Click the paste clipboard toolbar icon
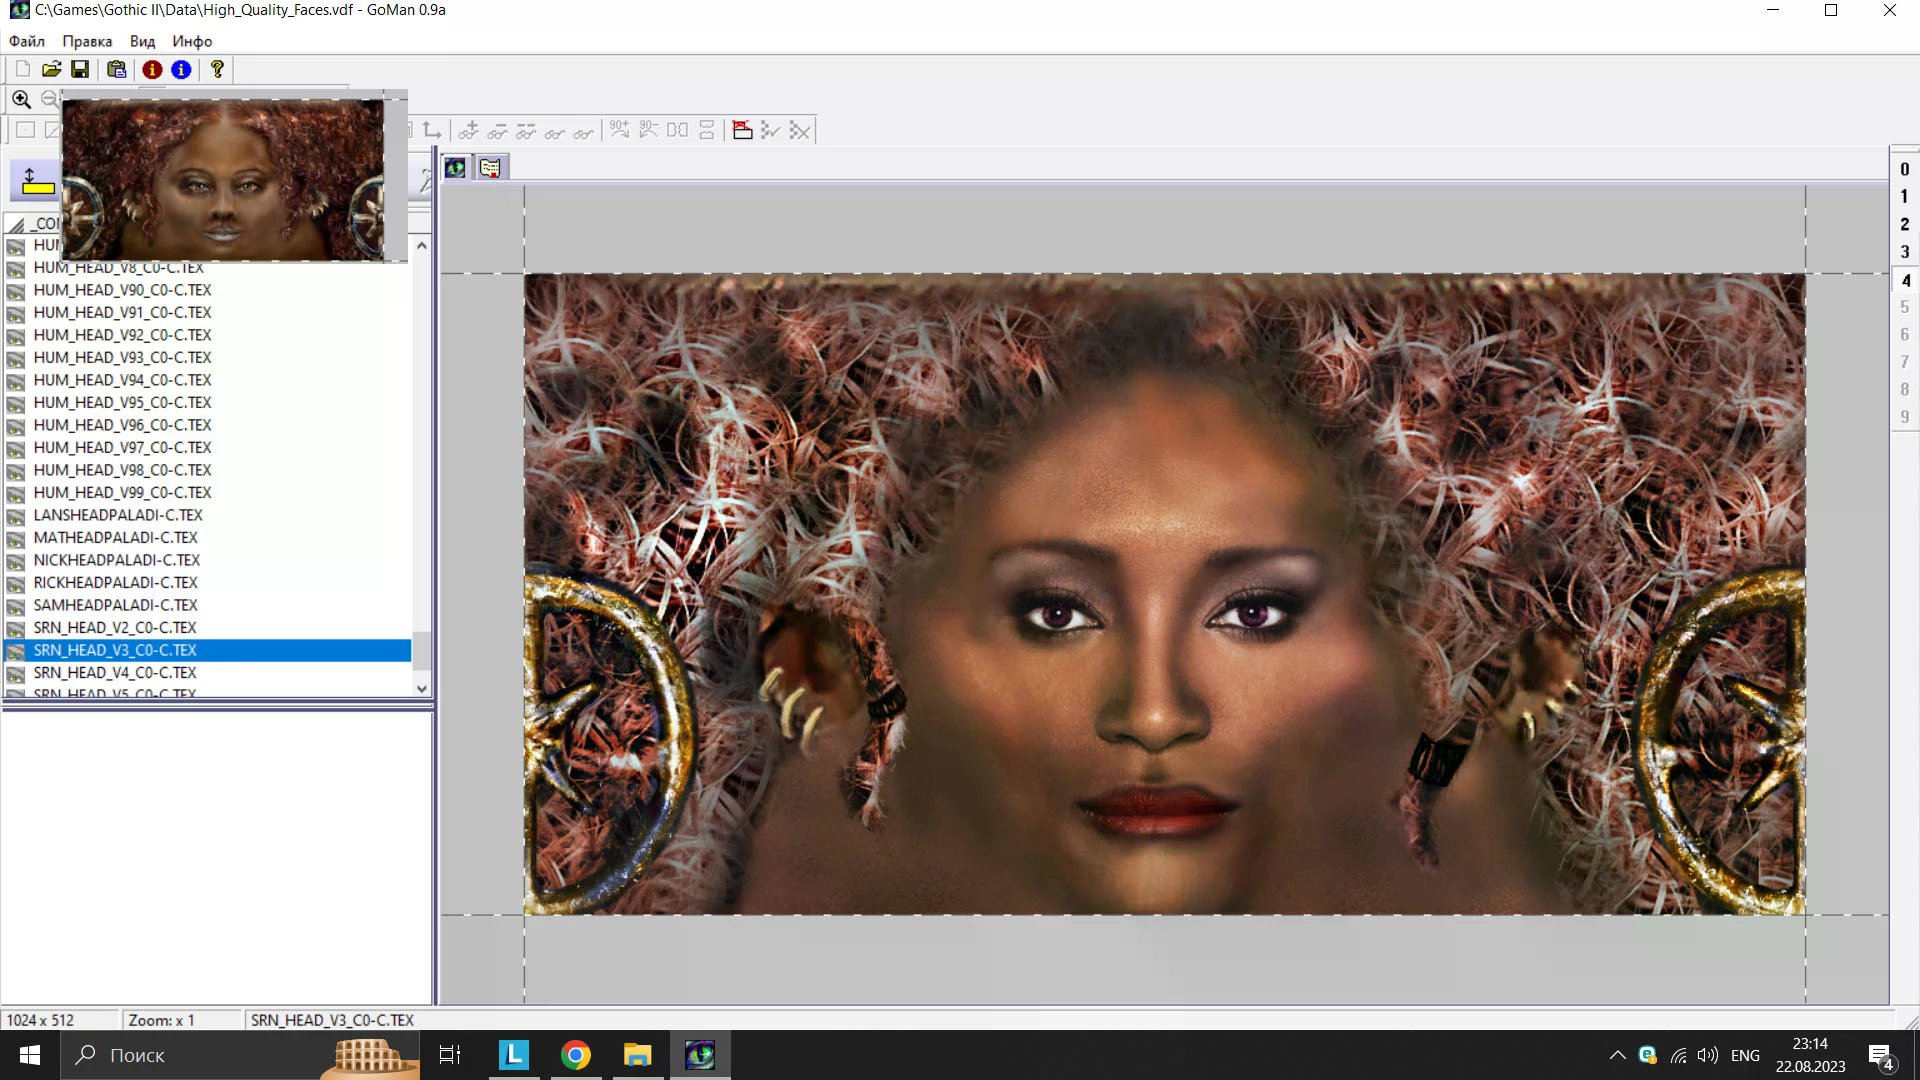 click(x=117, y=69)
